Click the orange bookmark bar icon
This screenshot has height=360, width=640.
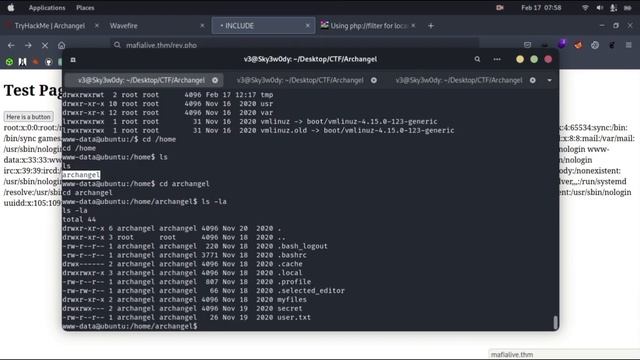36,62
